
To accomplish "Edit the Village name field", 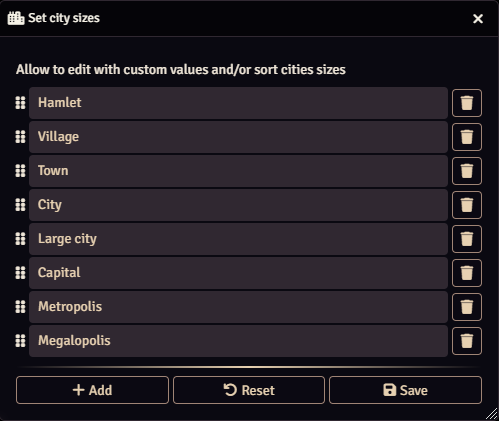I will 238,137.
